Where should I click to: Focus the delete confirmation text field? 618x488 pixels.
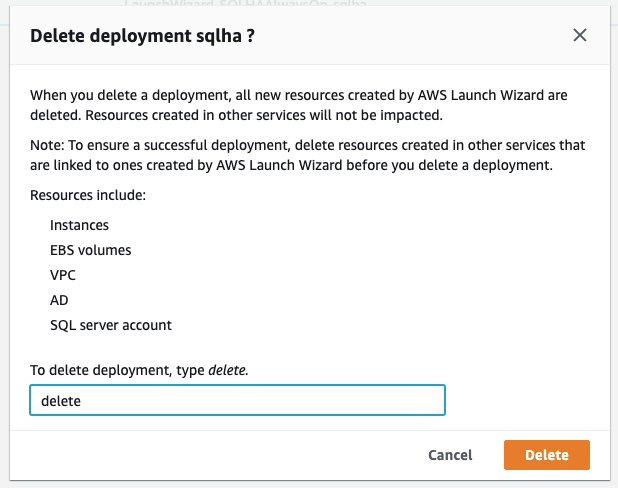(x=237, y=400)
